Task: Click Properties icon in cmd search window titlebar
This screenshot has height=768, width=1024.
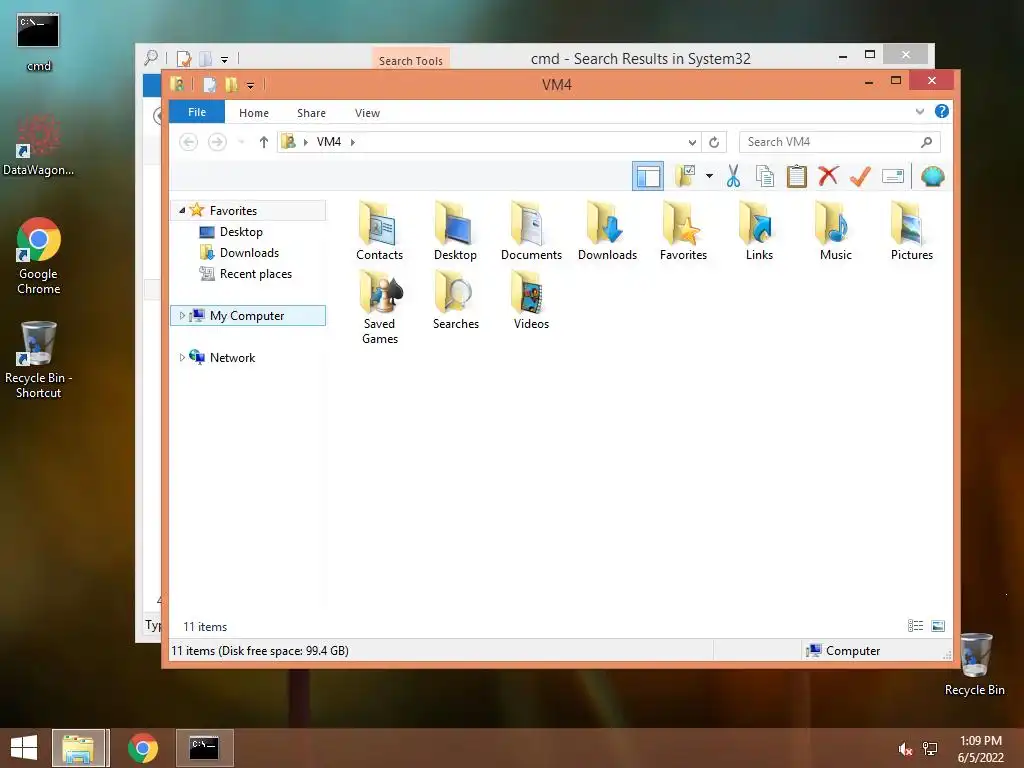Action: 184,59
